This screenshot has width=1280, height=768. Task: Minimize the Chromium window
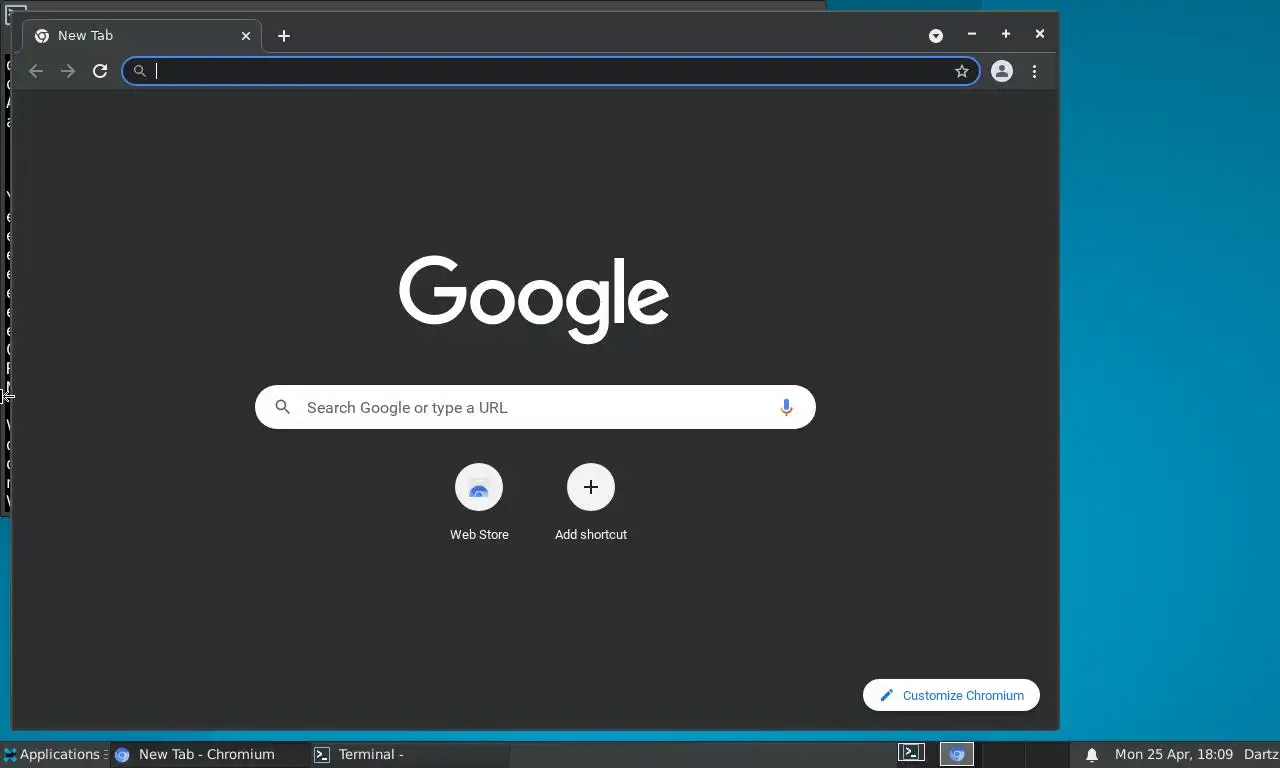971,34
